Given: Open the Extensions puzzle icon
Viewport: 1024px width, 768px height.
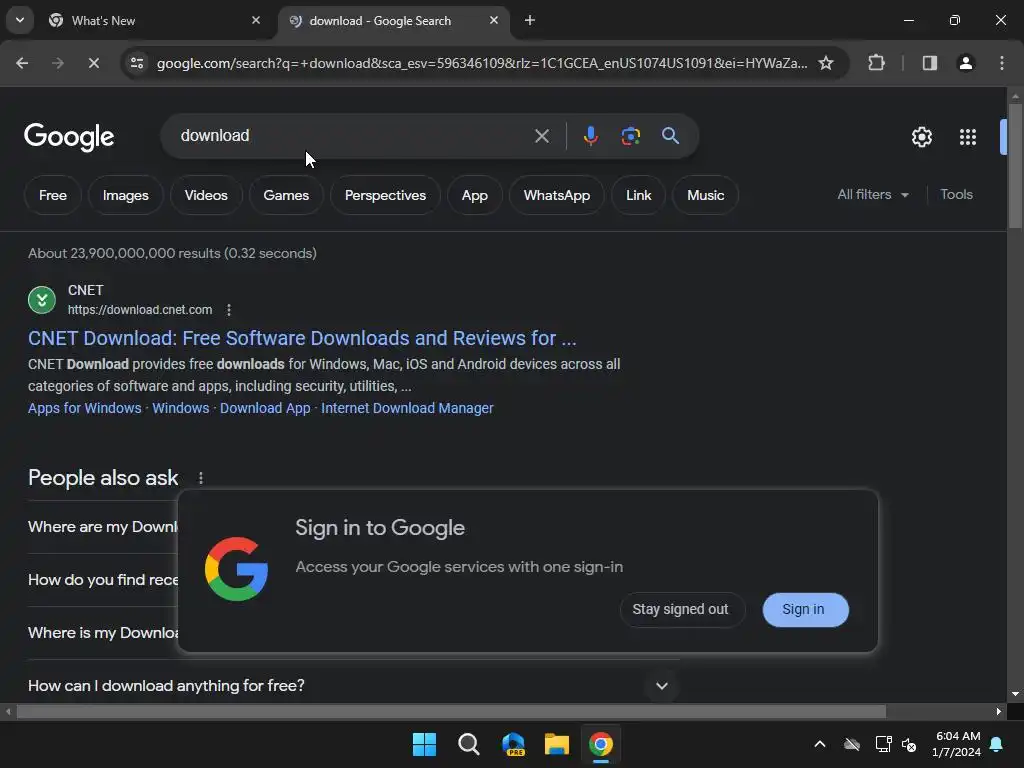Looking at the screenshot, I should [x=876, y=63].
